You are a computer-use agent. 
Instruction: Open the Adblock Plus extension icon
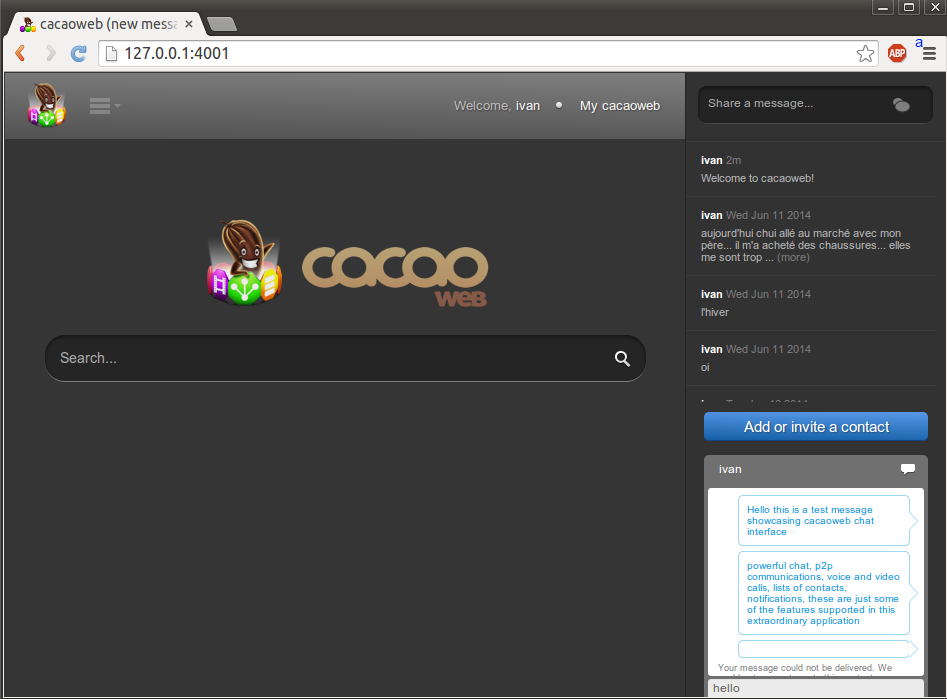(x=897, y=53)
